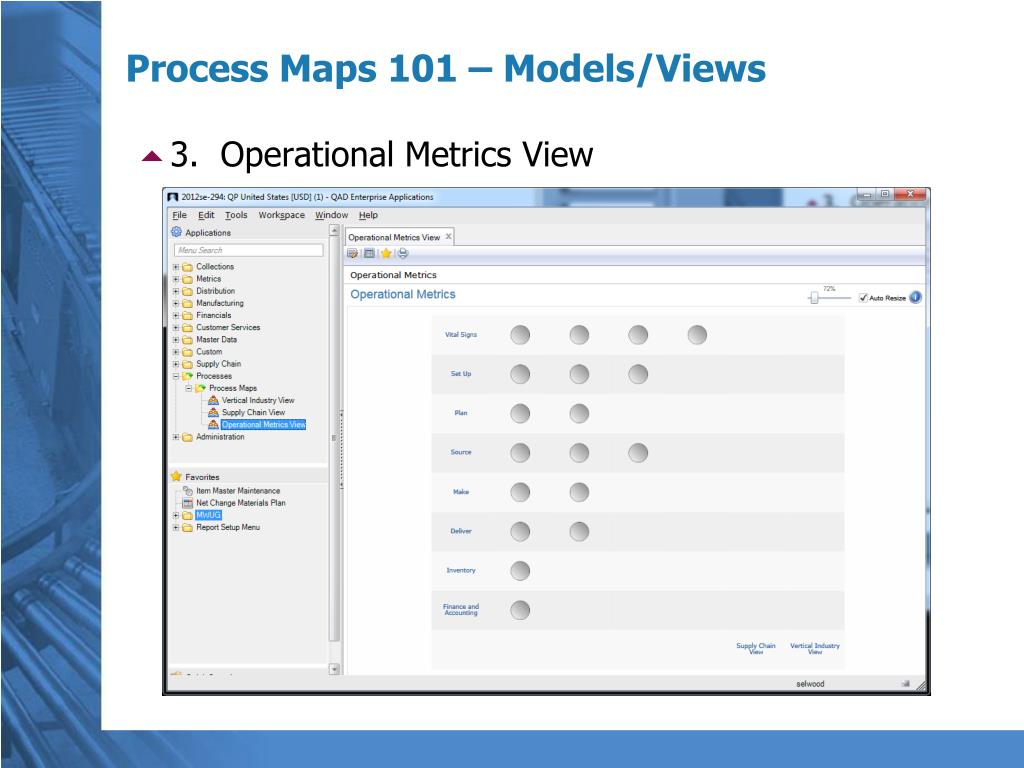The height and width of the screenshot is (768, 1024).
Task: Collapse the Process Maps subfolder
Action: 189,388
